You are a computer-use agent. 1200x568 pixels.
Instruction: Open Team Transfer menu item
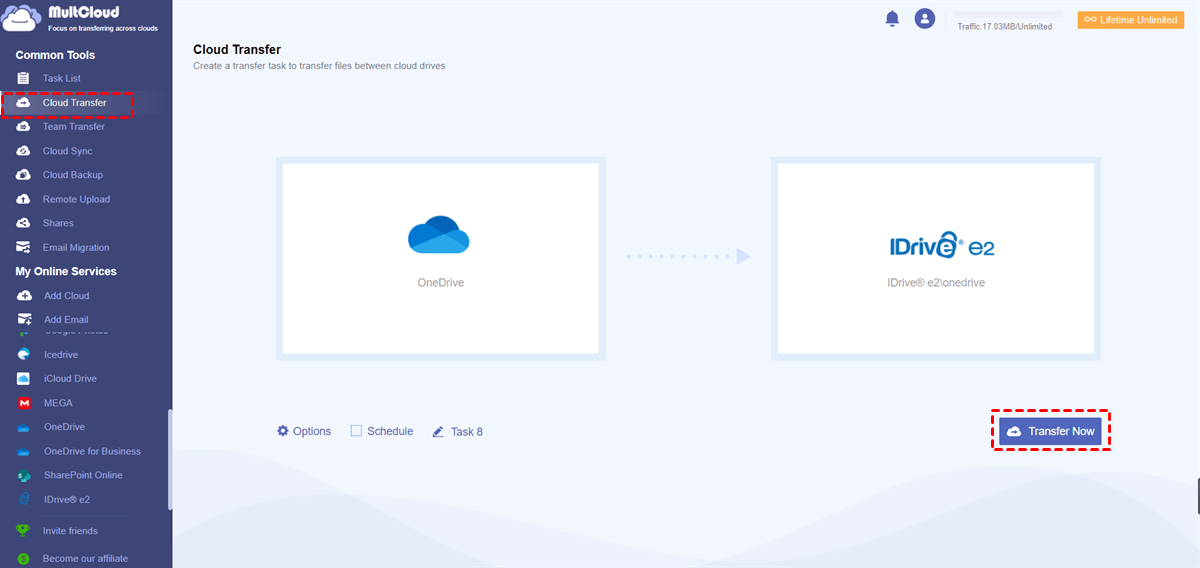[73, 127]
